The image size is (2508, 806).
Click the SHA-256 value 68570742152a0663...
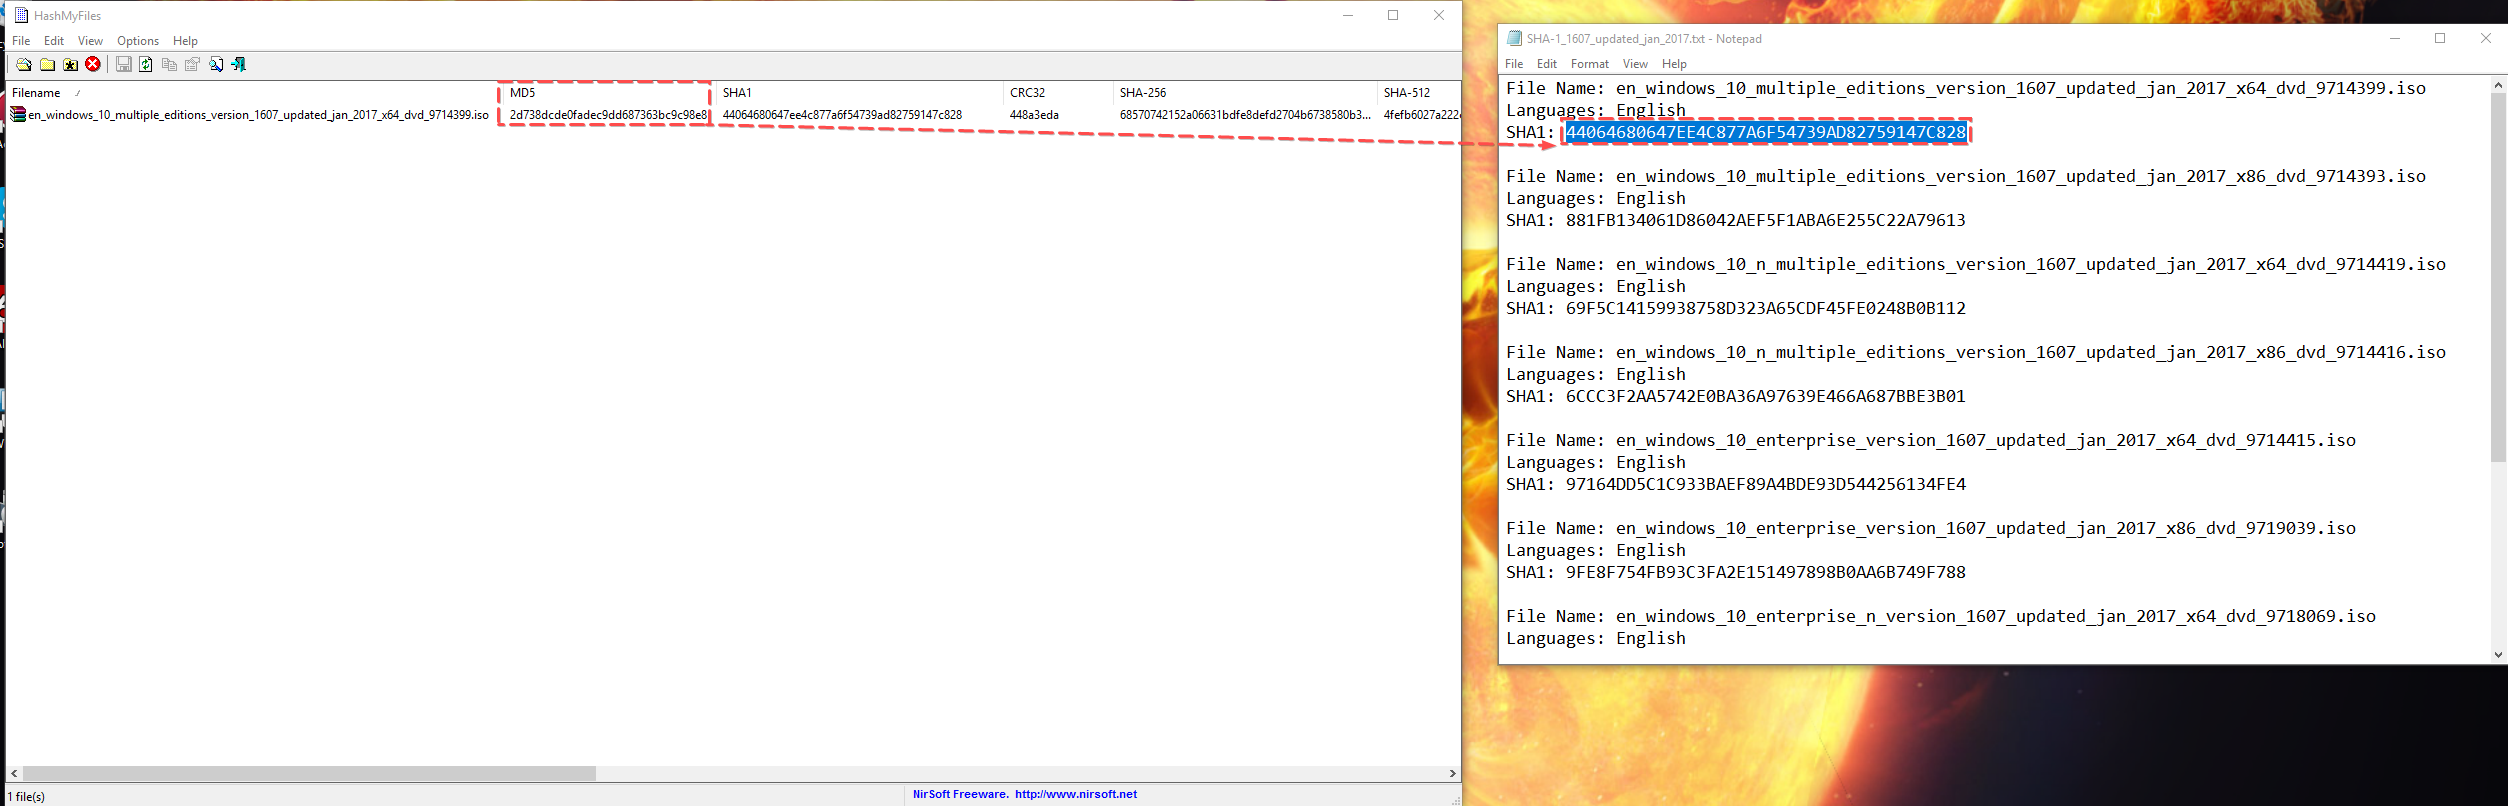point(1245,115)
